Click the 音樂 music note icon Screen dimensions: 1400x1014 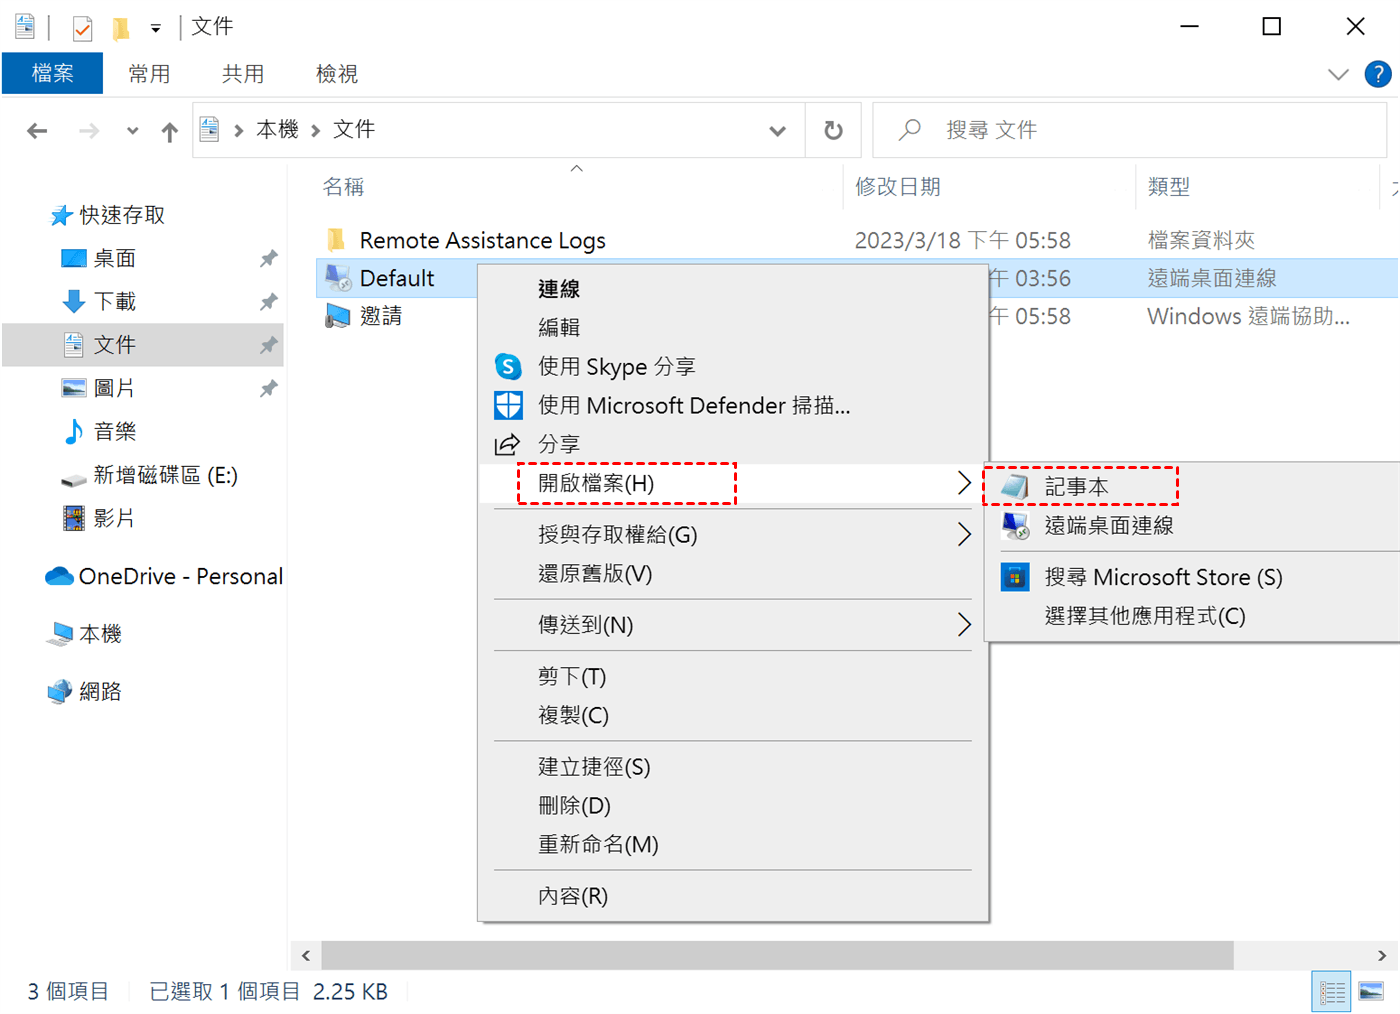(74, 431)
